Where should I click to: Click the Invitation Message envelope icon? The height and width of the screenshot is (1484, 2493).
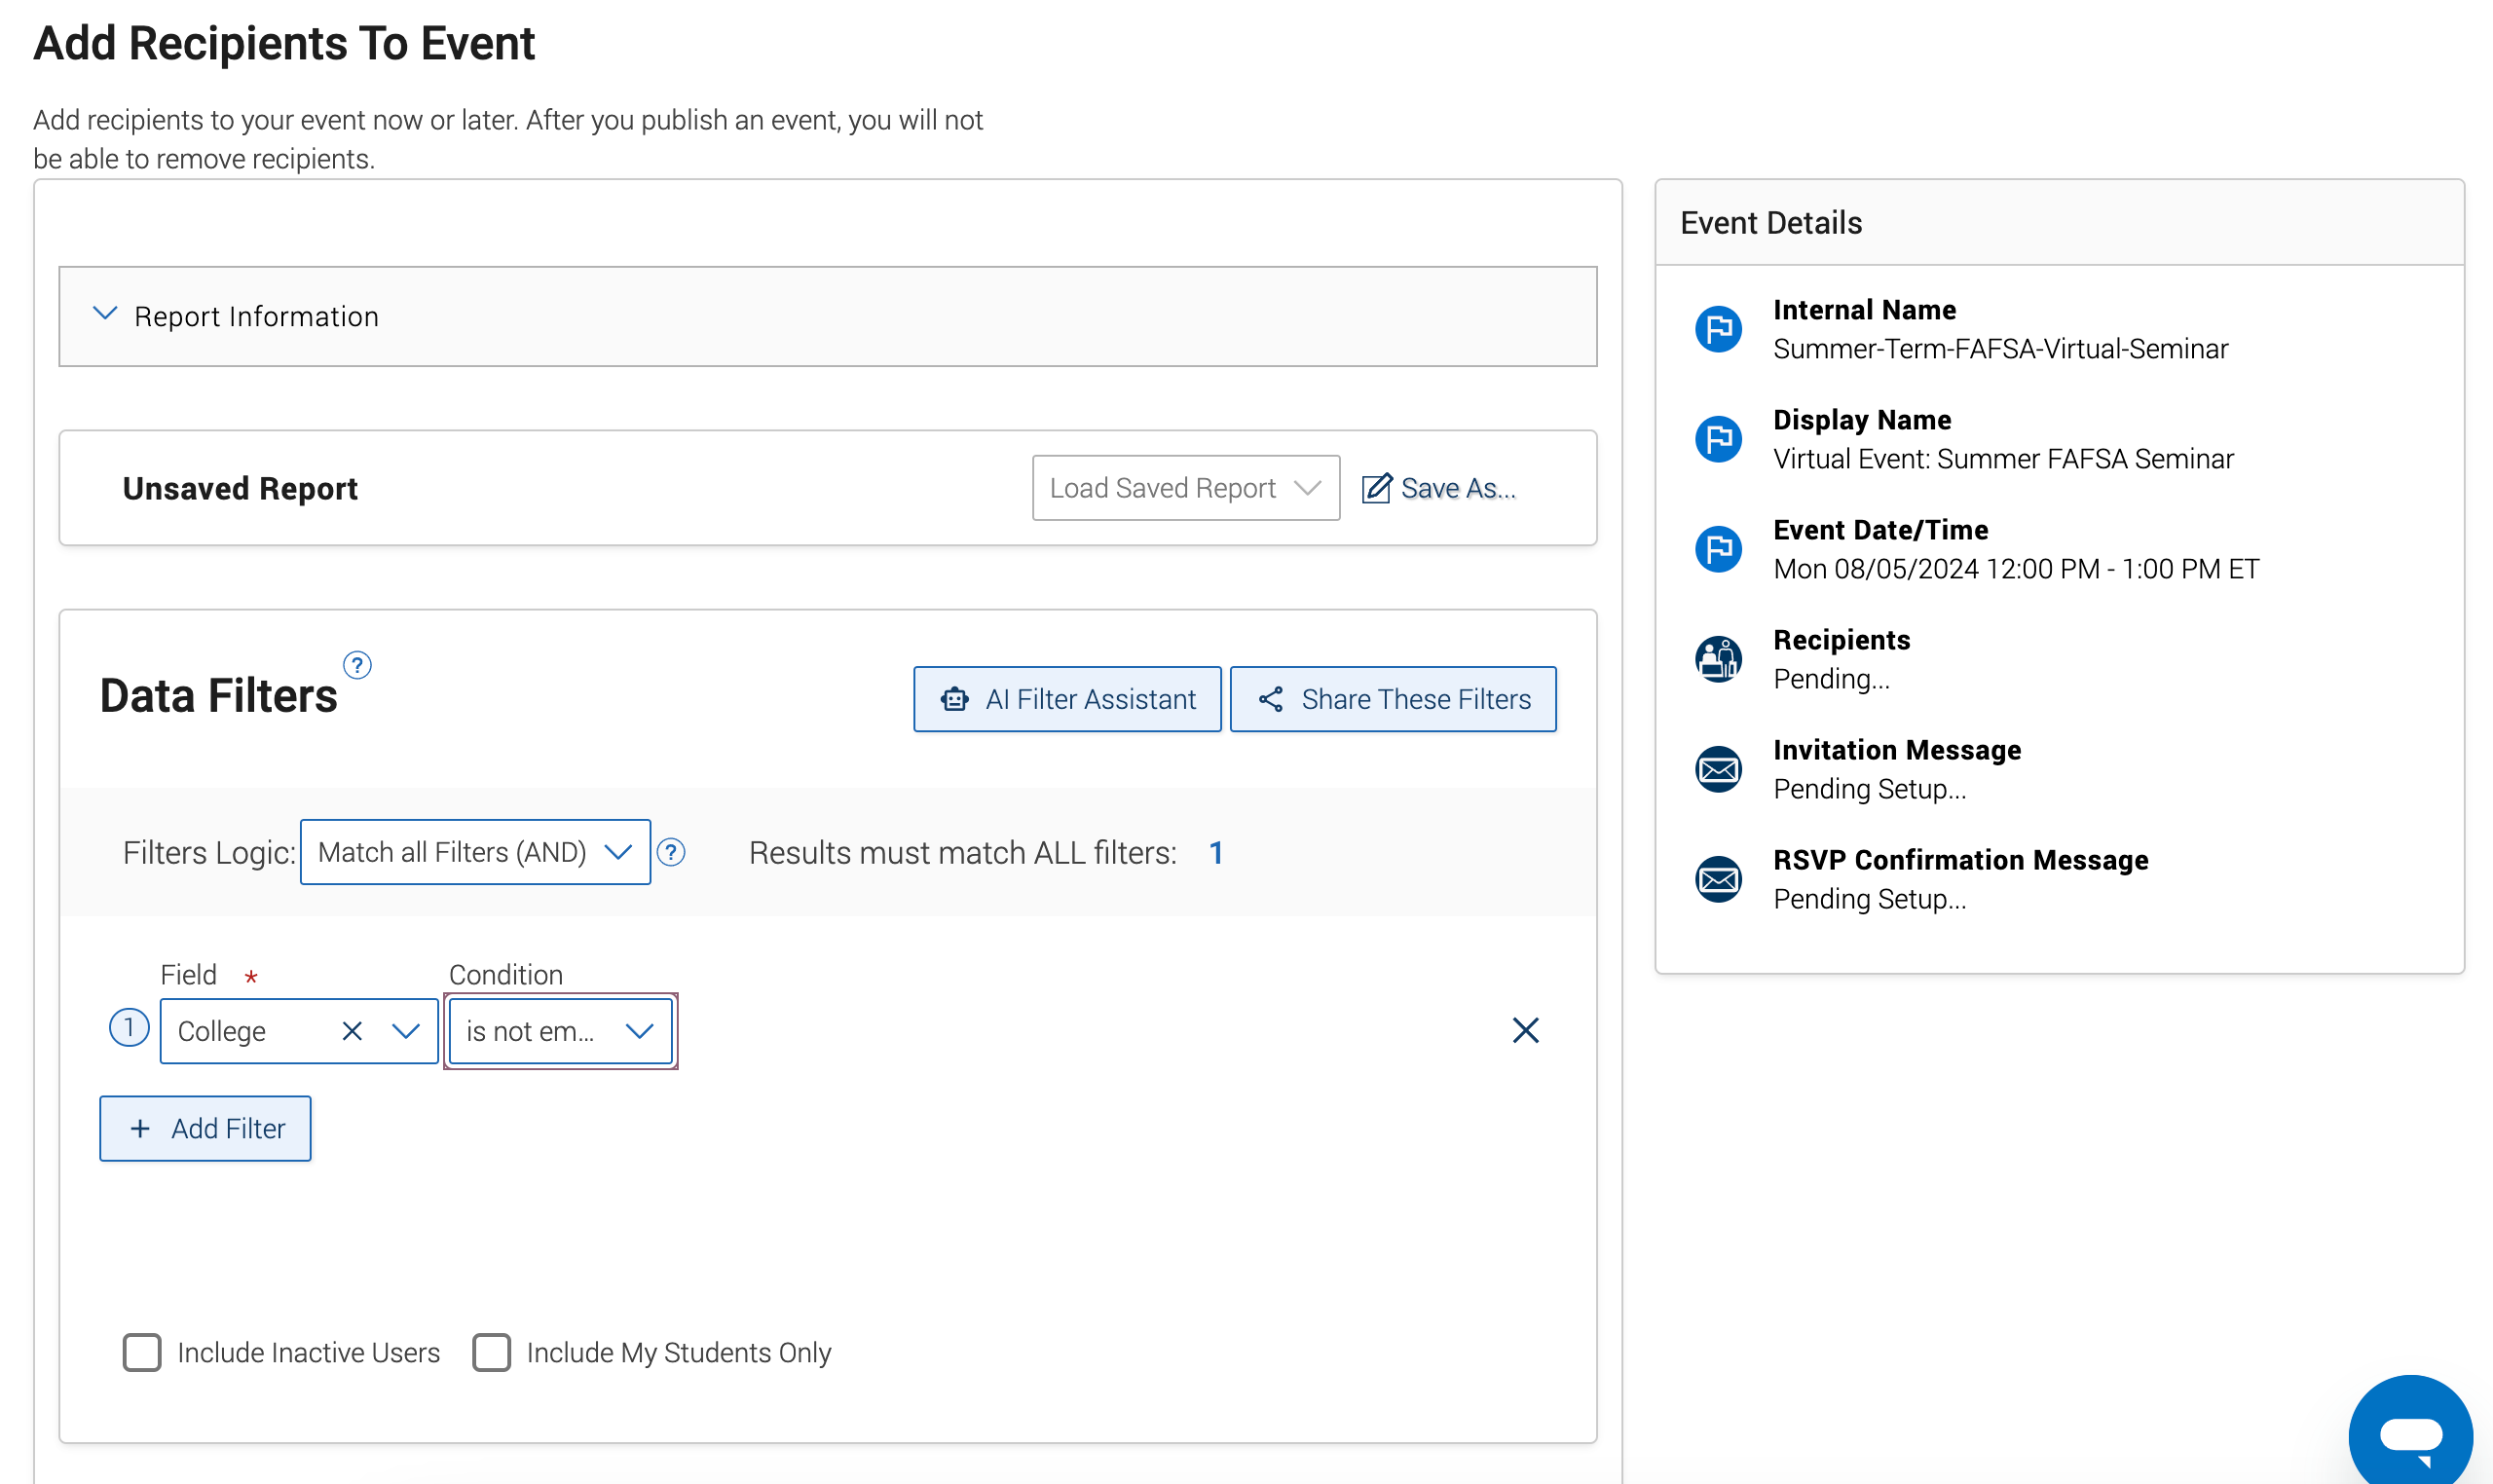pos(1718,769)
